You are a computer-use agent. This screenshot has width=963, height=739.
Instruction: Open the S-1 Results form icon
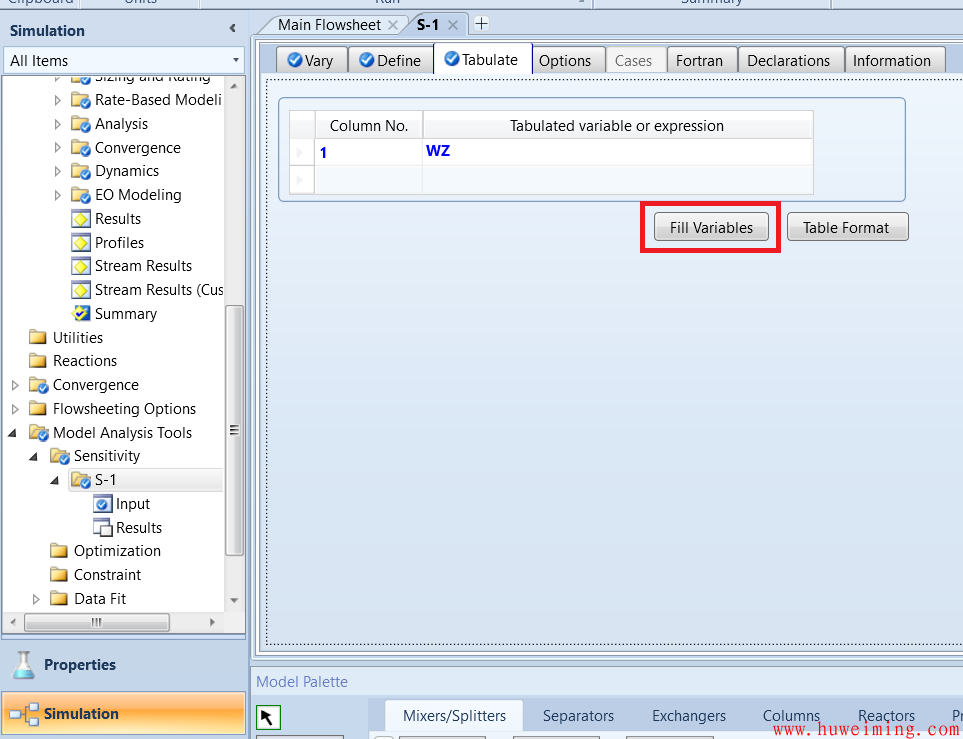[x=102, y=528]
